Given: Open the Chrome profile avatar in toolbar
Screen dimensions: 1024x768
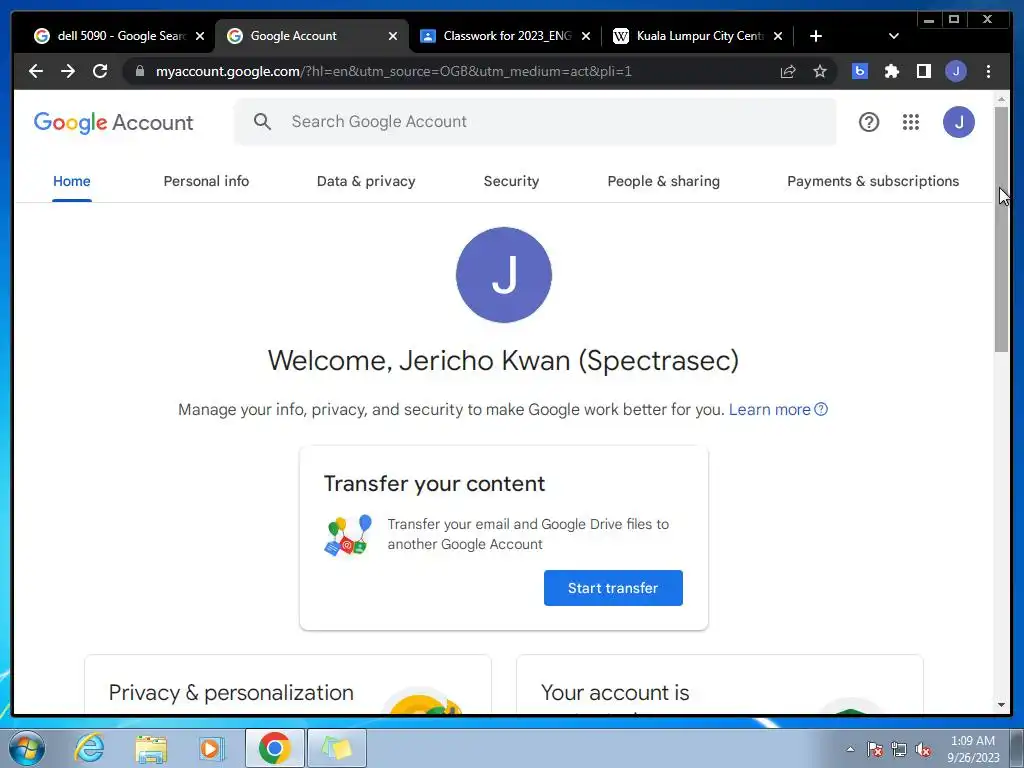Looking at the screenshot, I should (x=956, y=71).
